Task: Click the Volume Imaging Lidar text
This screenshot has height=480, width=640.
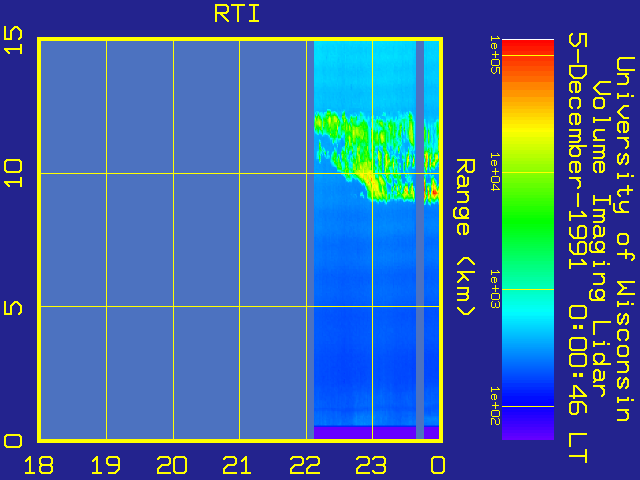Action: coord(599,239)
